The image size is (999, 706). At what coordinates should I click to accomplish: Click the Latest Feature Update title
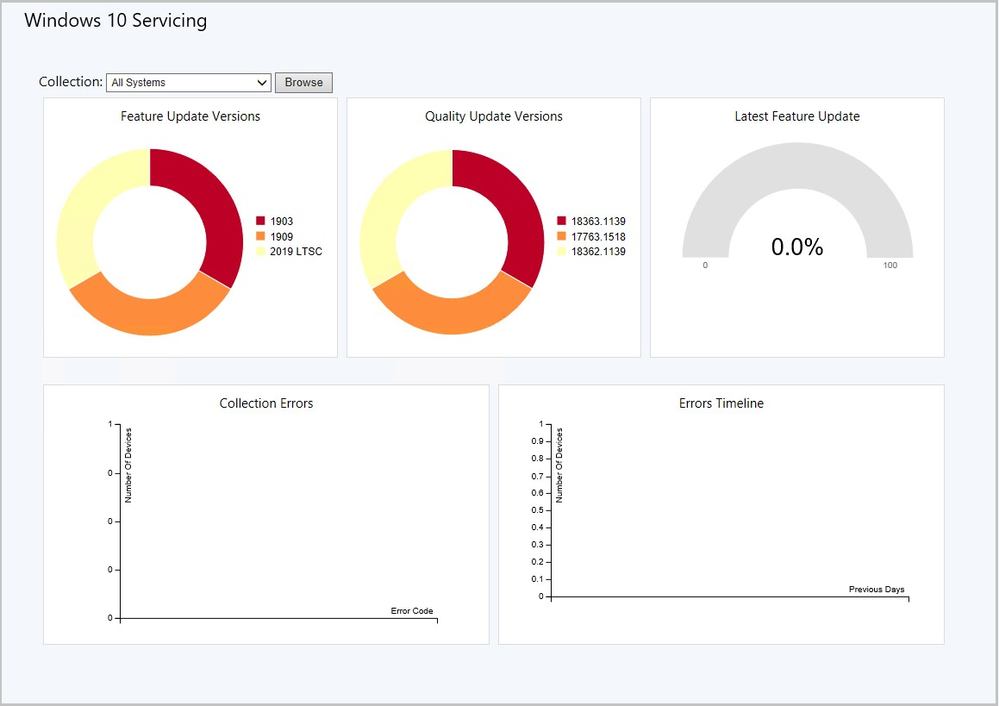coord(797,116)
